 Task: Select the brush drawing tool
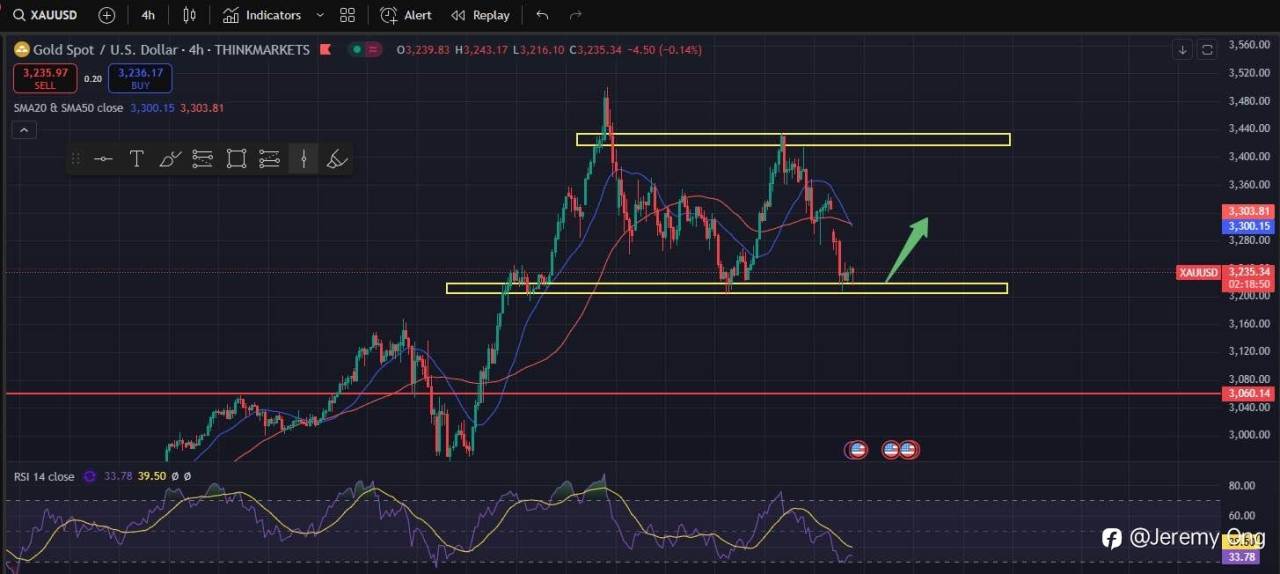tap(170, 159)
